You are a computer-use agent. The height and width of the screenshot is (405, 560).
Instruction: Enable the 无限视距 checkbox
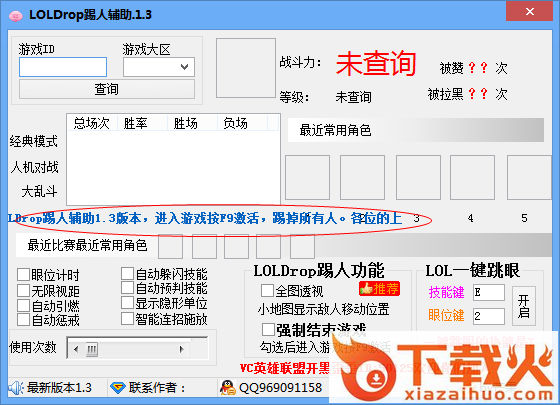click(x=23, y=291)
